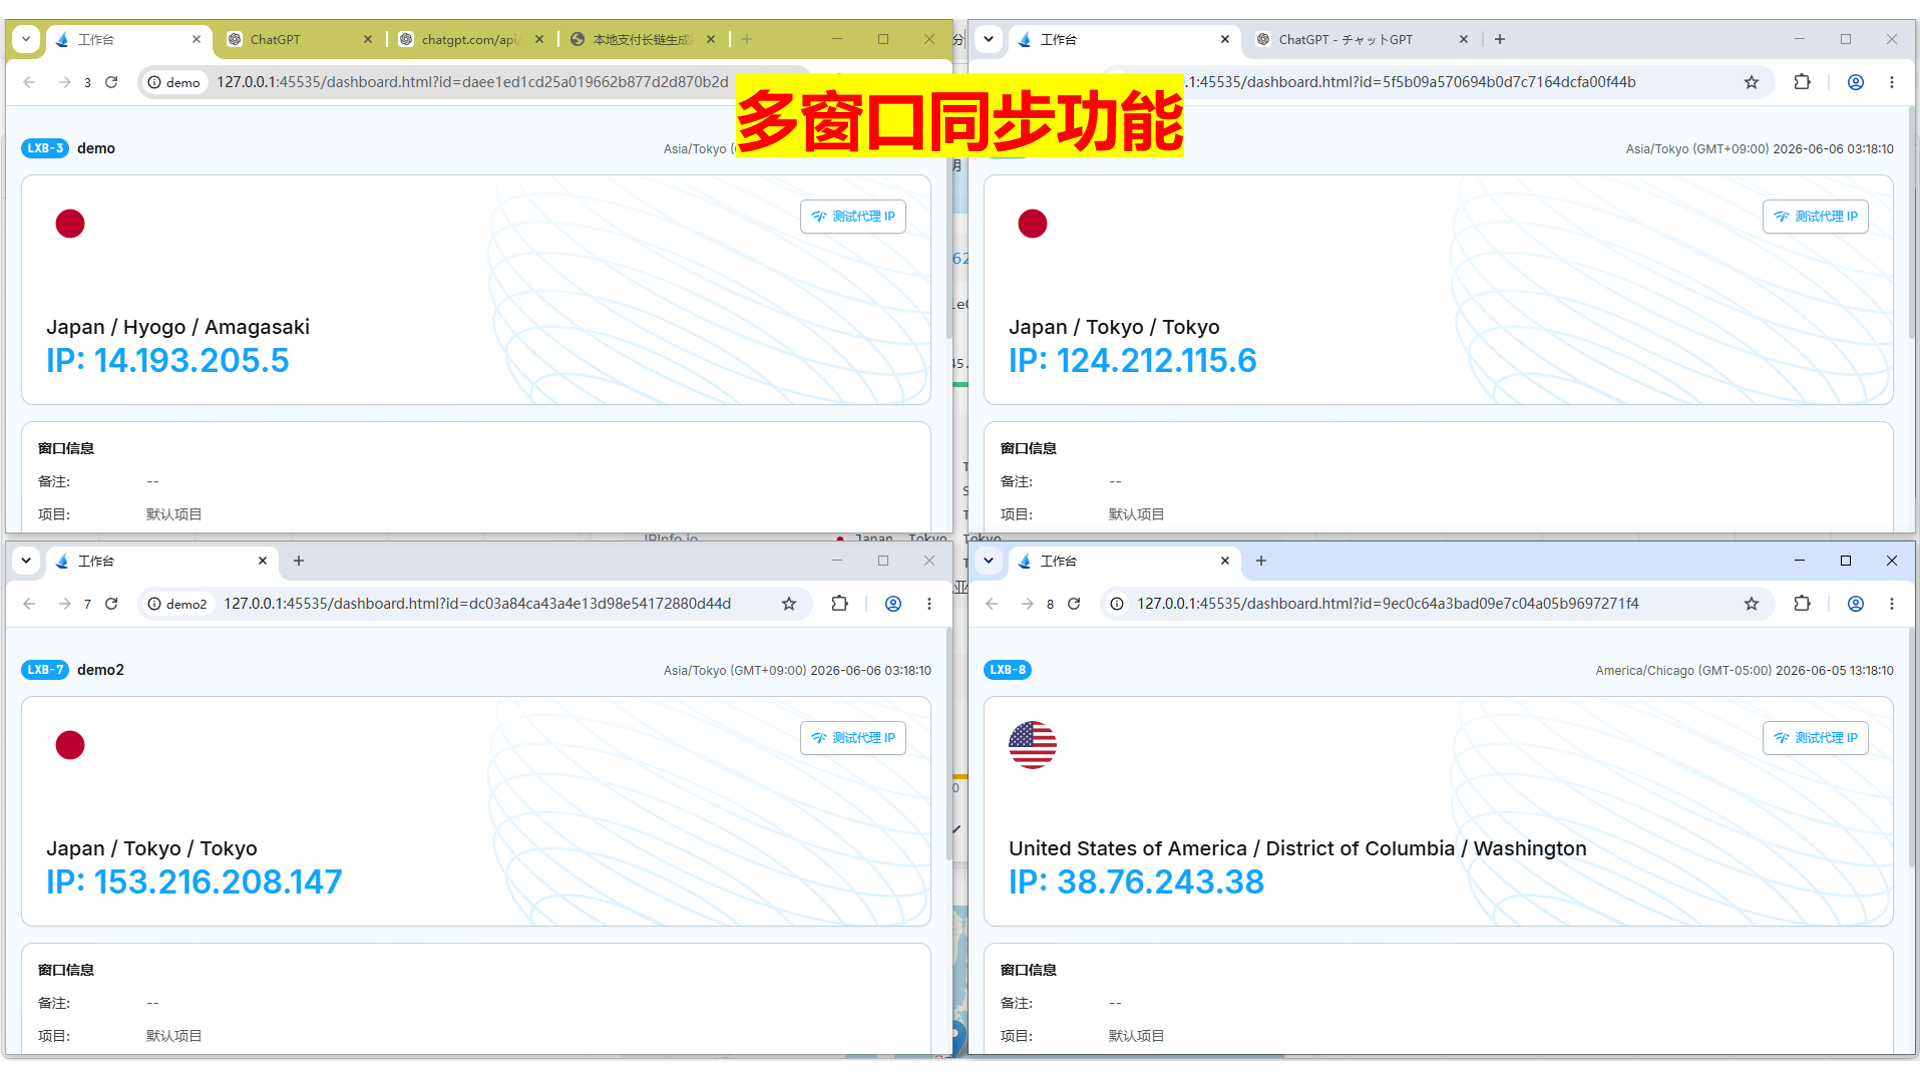Click IP: 14.193.205.5

click(167, 361)
